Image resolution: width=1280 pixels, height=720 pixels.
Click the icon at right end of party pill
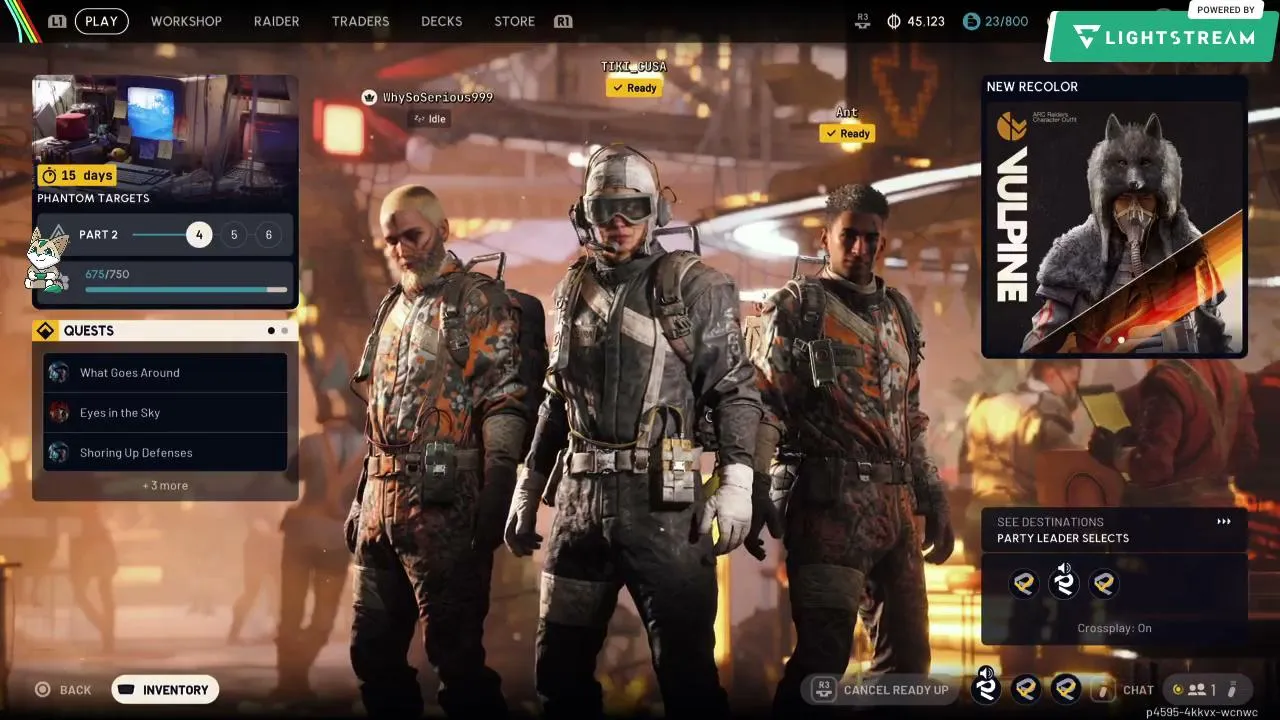point(1233,690)
